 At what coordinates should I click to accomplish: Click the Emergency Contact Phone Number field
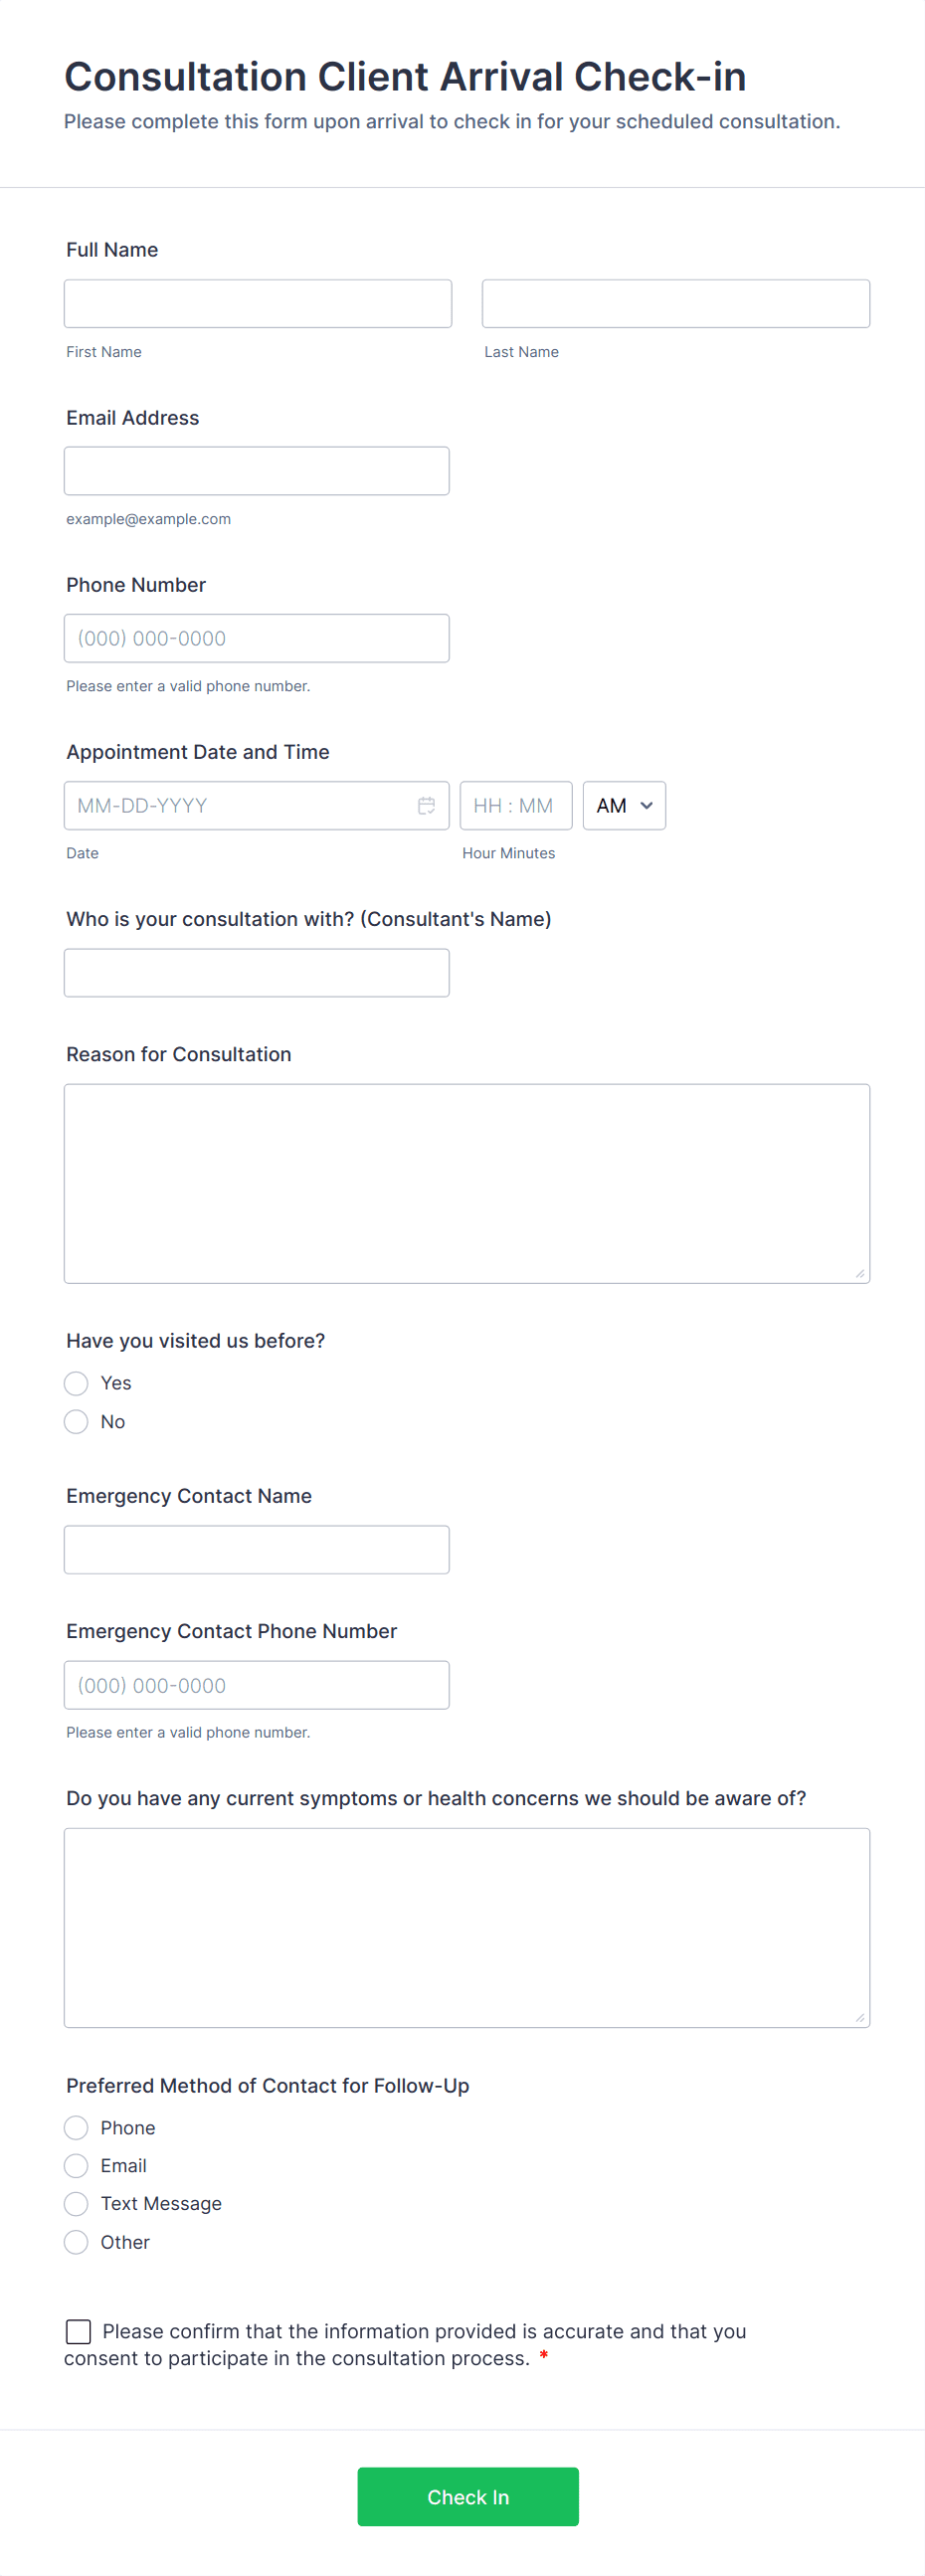coord(257,1685)
